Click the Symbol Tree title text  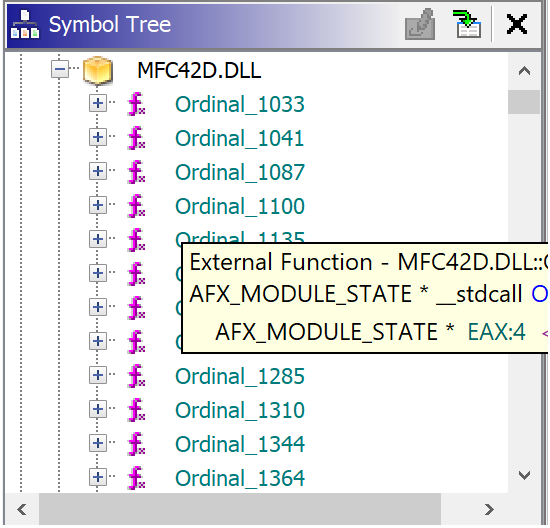click(110, 25)
